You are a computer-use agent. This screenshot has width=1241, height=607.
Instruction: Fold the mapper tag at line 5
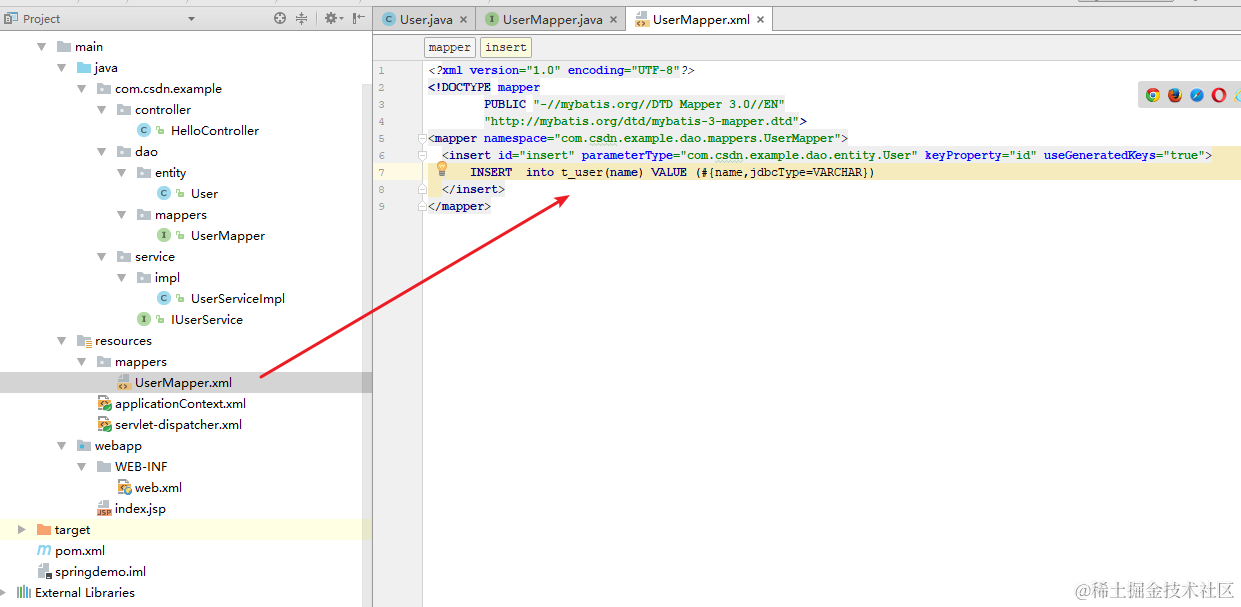click(x=422, y=138)
